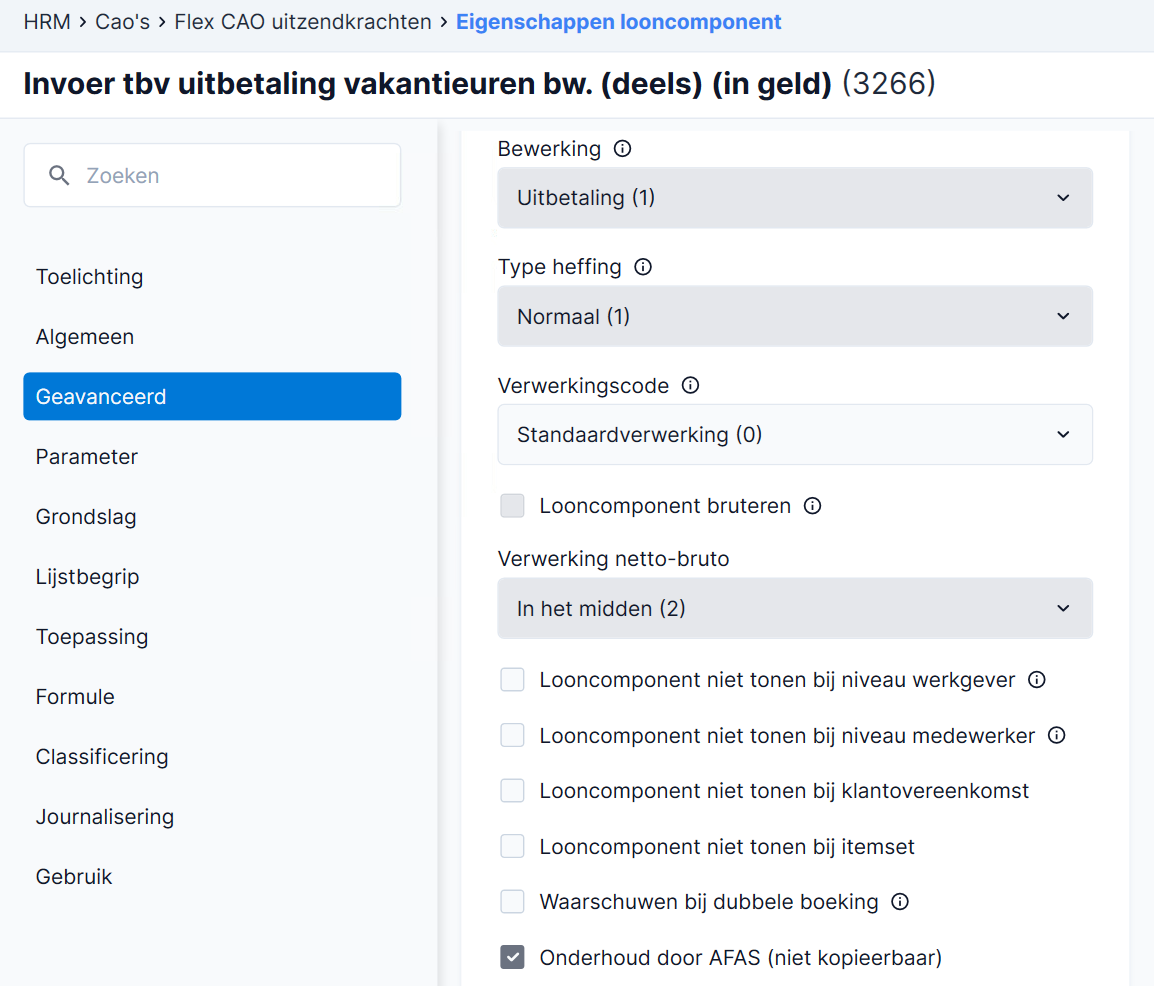
Task: Show info for Waarschuwen bij dubbele boeking
Action: pos(900,901)
